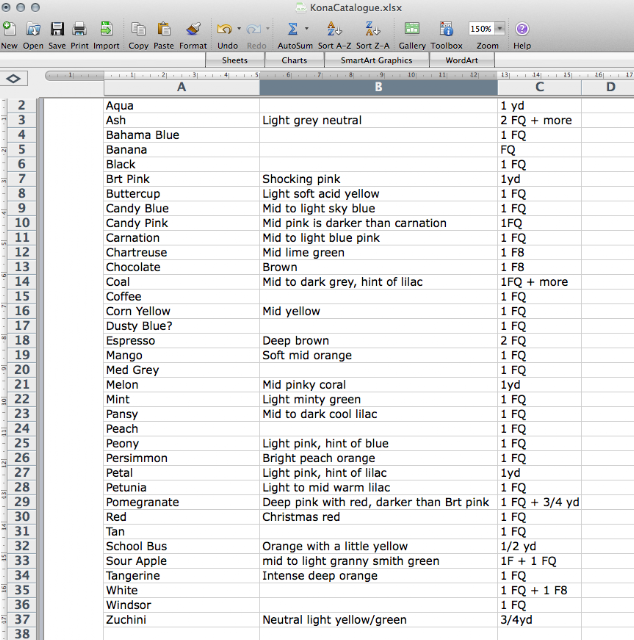Click the horizontal ruler

(339, 75)
